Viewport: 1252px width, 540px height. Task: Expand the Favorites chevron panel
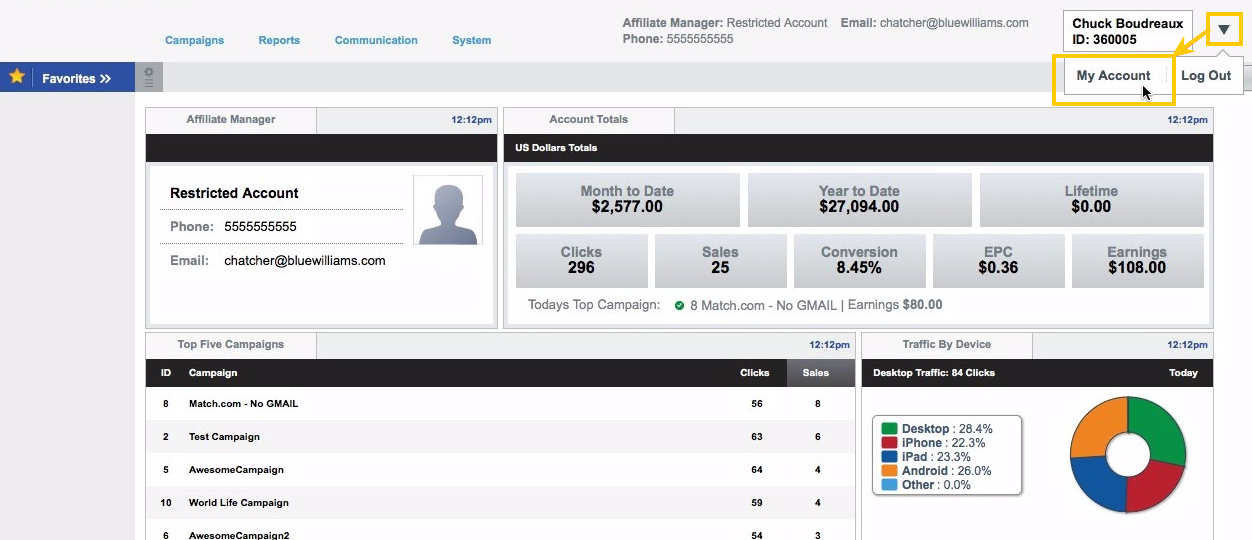tap(105, 78)
